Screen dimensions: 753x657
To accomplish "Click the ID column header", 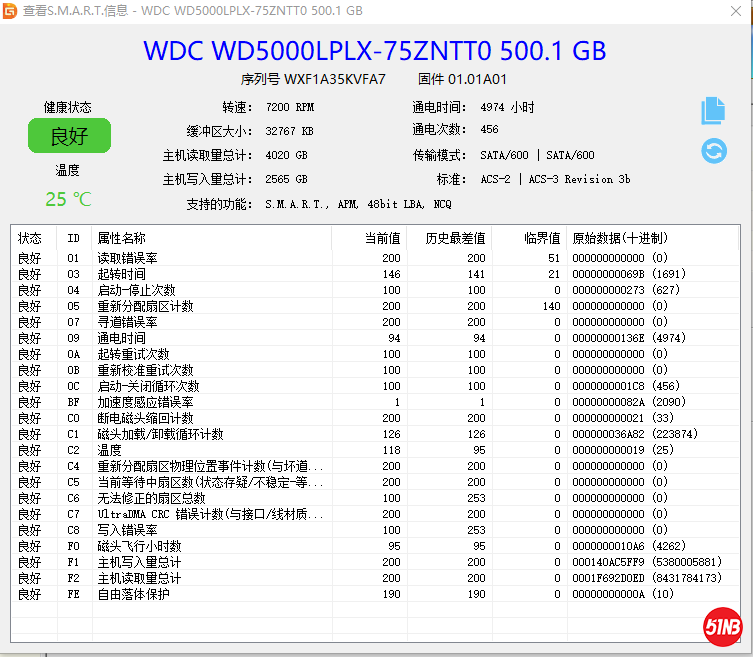I will (73, 238).
